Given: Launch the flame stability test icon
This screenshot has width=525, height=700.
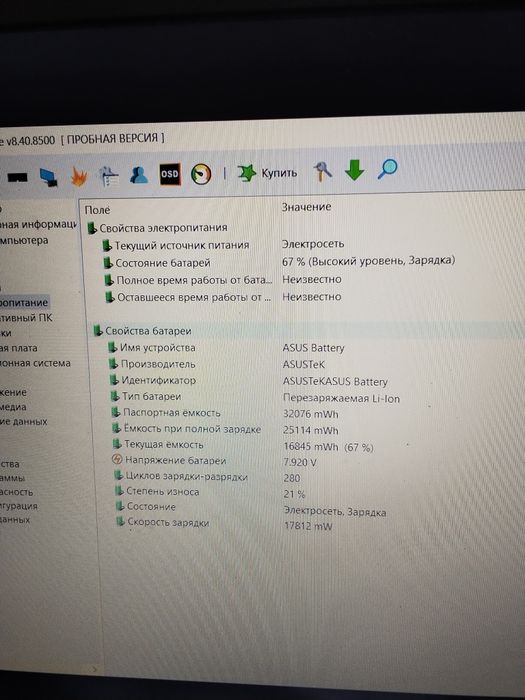Looking at the screenshot, I should [x=79, y=176].
